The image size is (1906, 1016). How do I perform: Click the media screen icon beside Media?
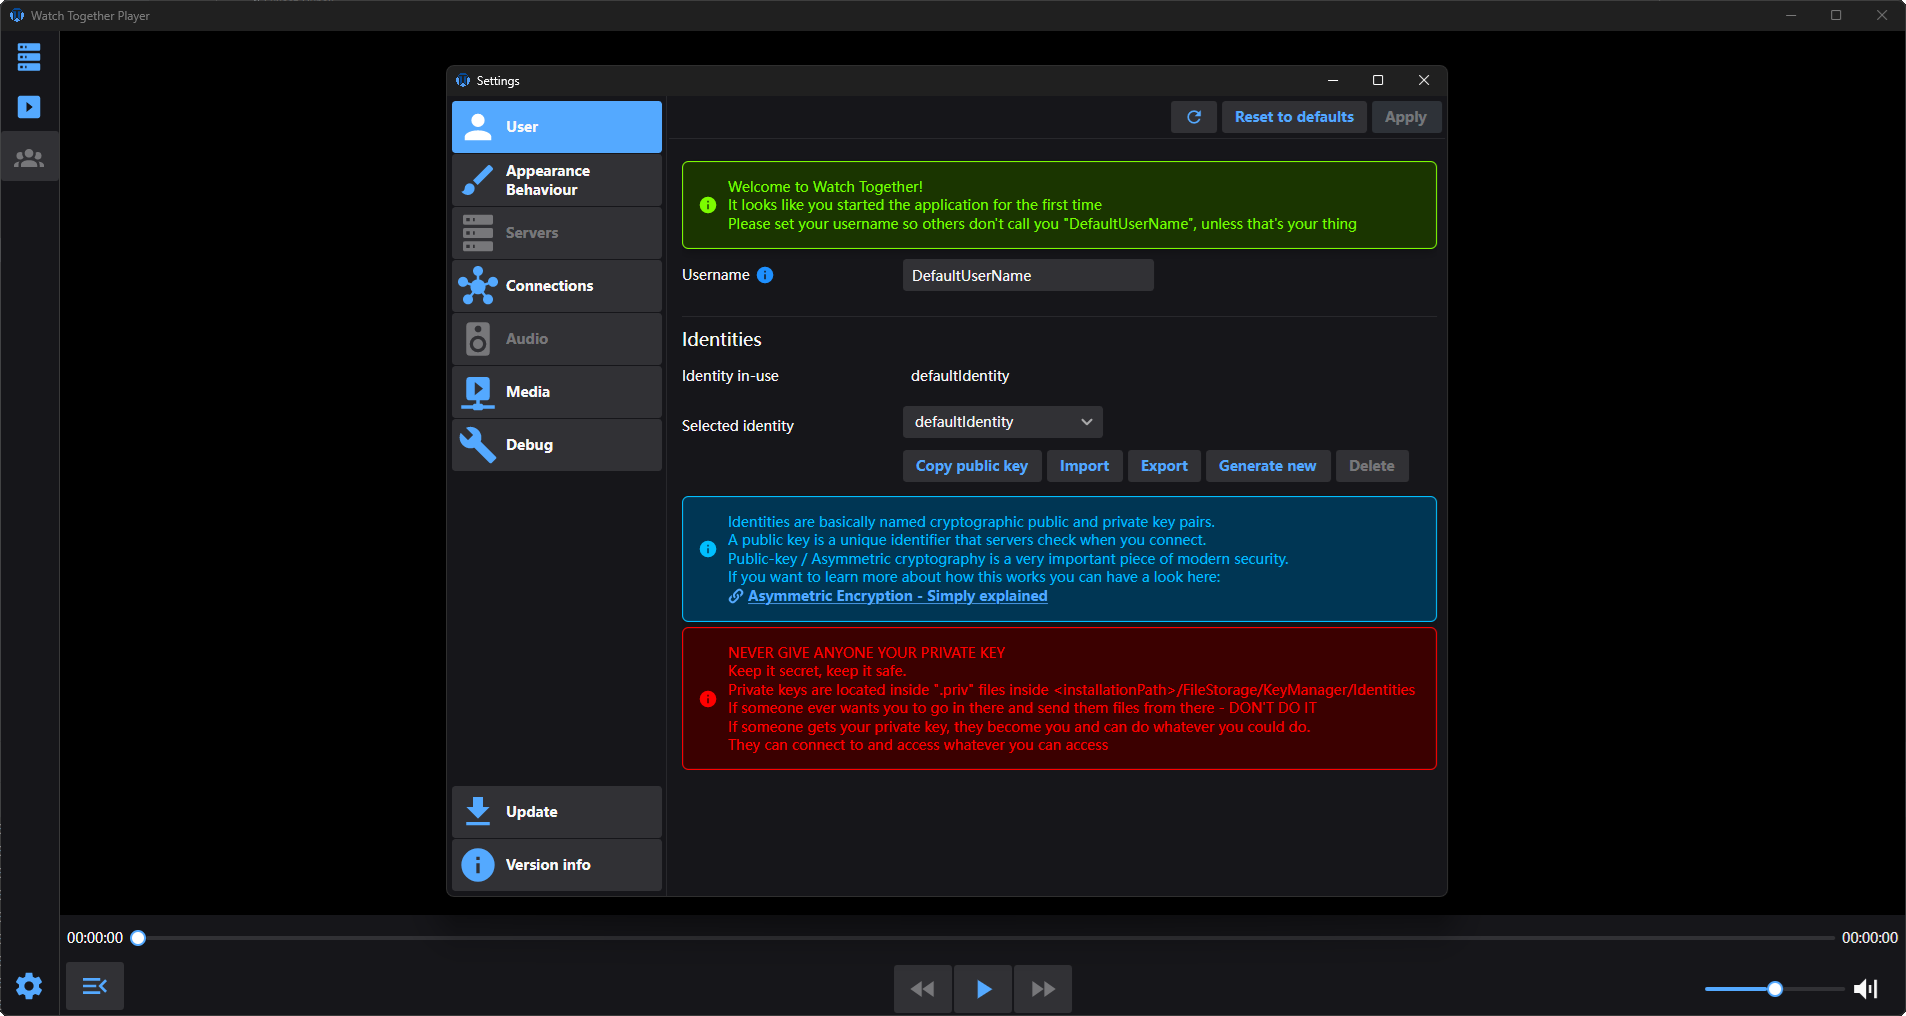tap(478, 393)
